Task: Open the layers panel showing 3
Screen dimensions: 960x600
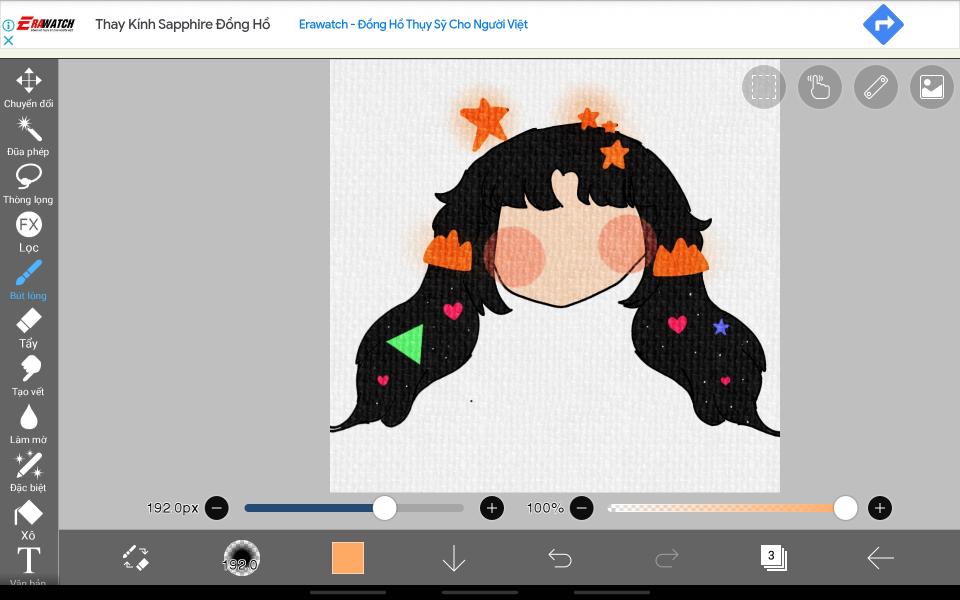Action: coord(773,558)
